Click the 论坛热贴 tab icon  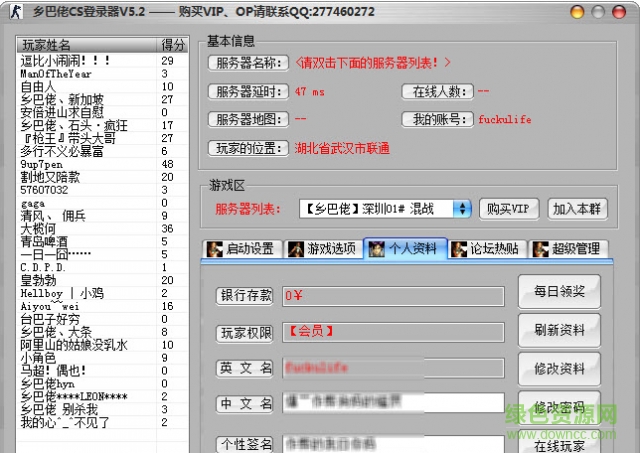click(x=459, y=249)
